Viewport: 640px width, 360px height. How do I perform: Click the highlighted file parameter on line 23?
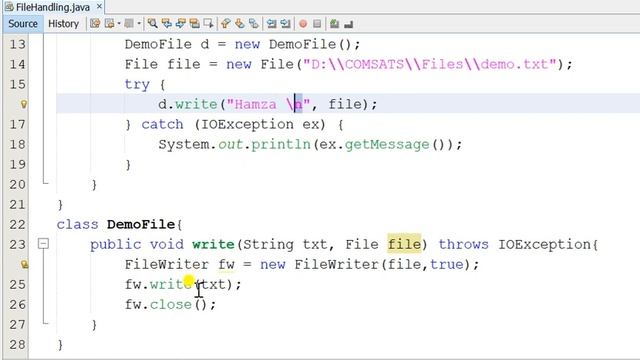(x=404, y=244)
